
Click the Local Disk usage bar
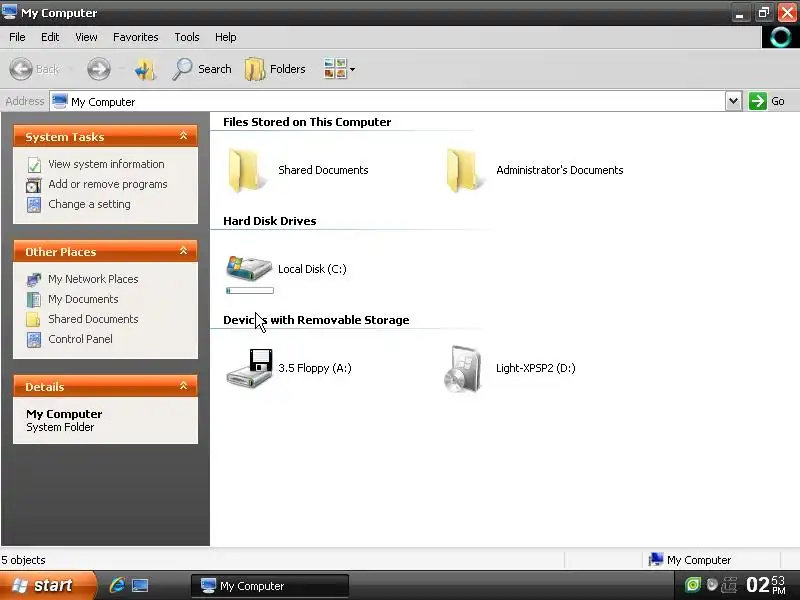tap(250, 291)
